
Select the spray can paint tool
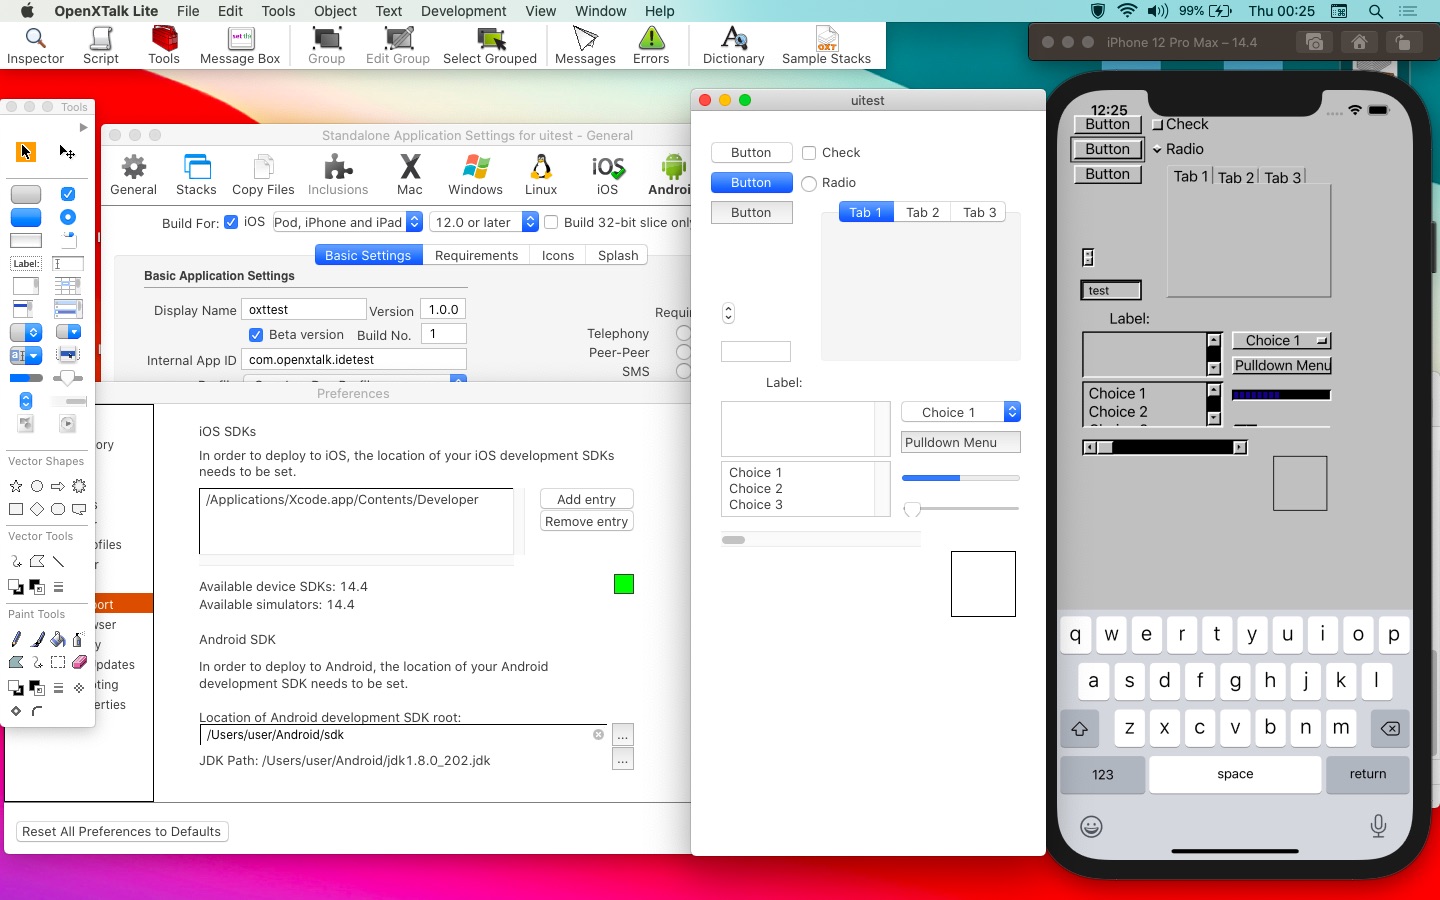click(78, 639)
